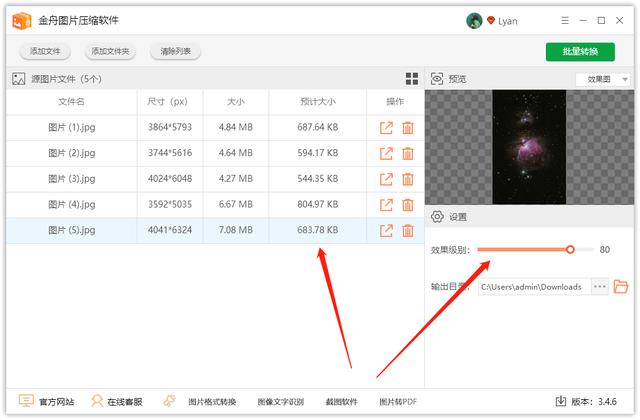Screen dimensions: 640x420
Task: Browse output directory with ellipsis button
Action: 600,287
